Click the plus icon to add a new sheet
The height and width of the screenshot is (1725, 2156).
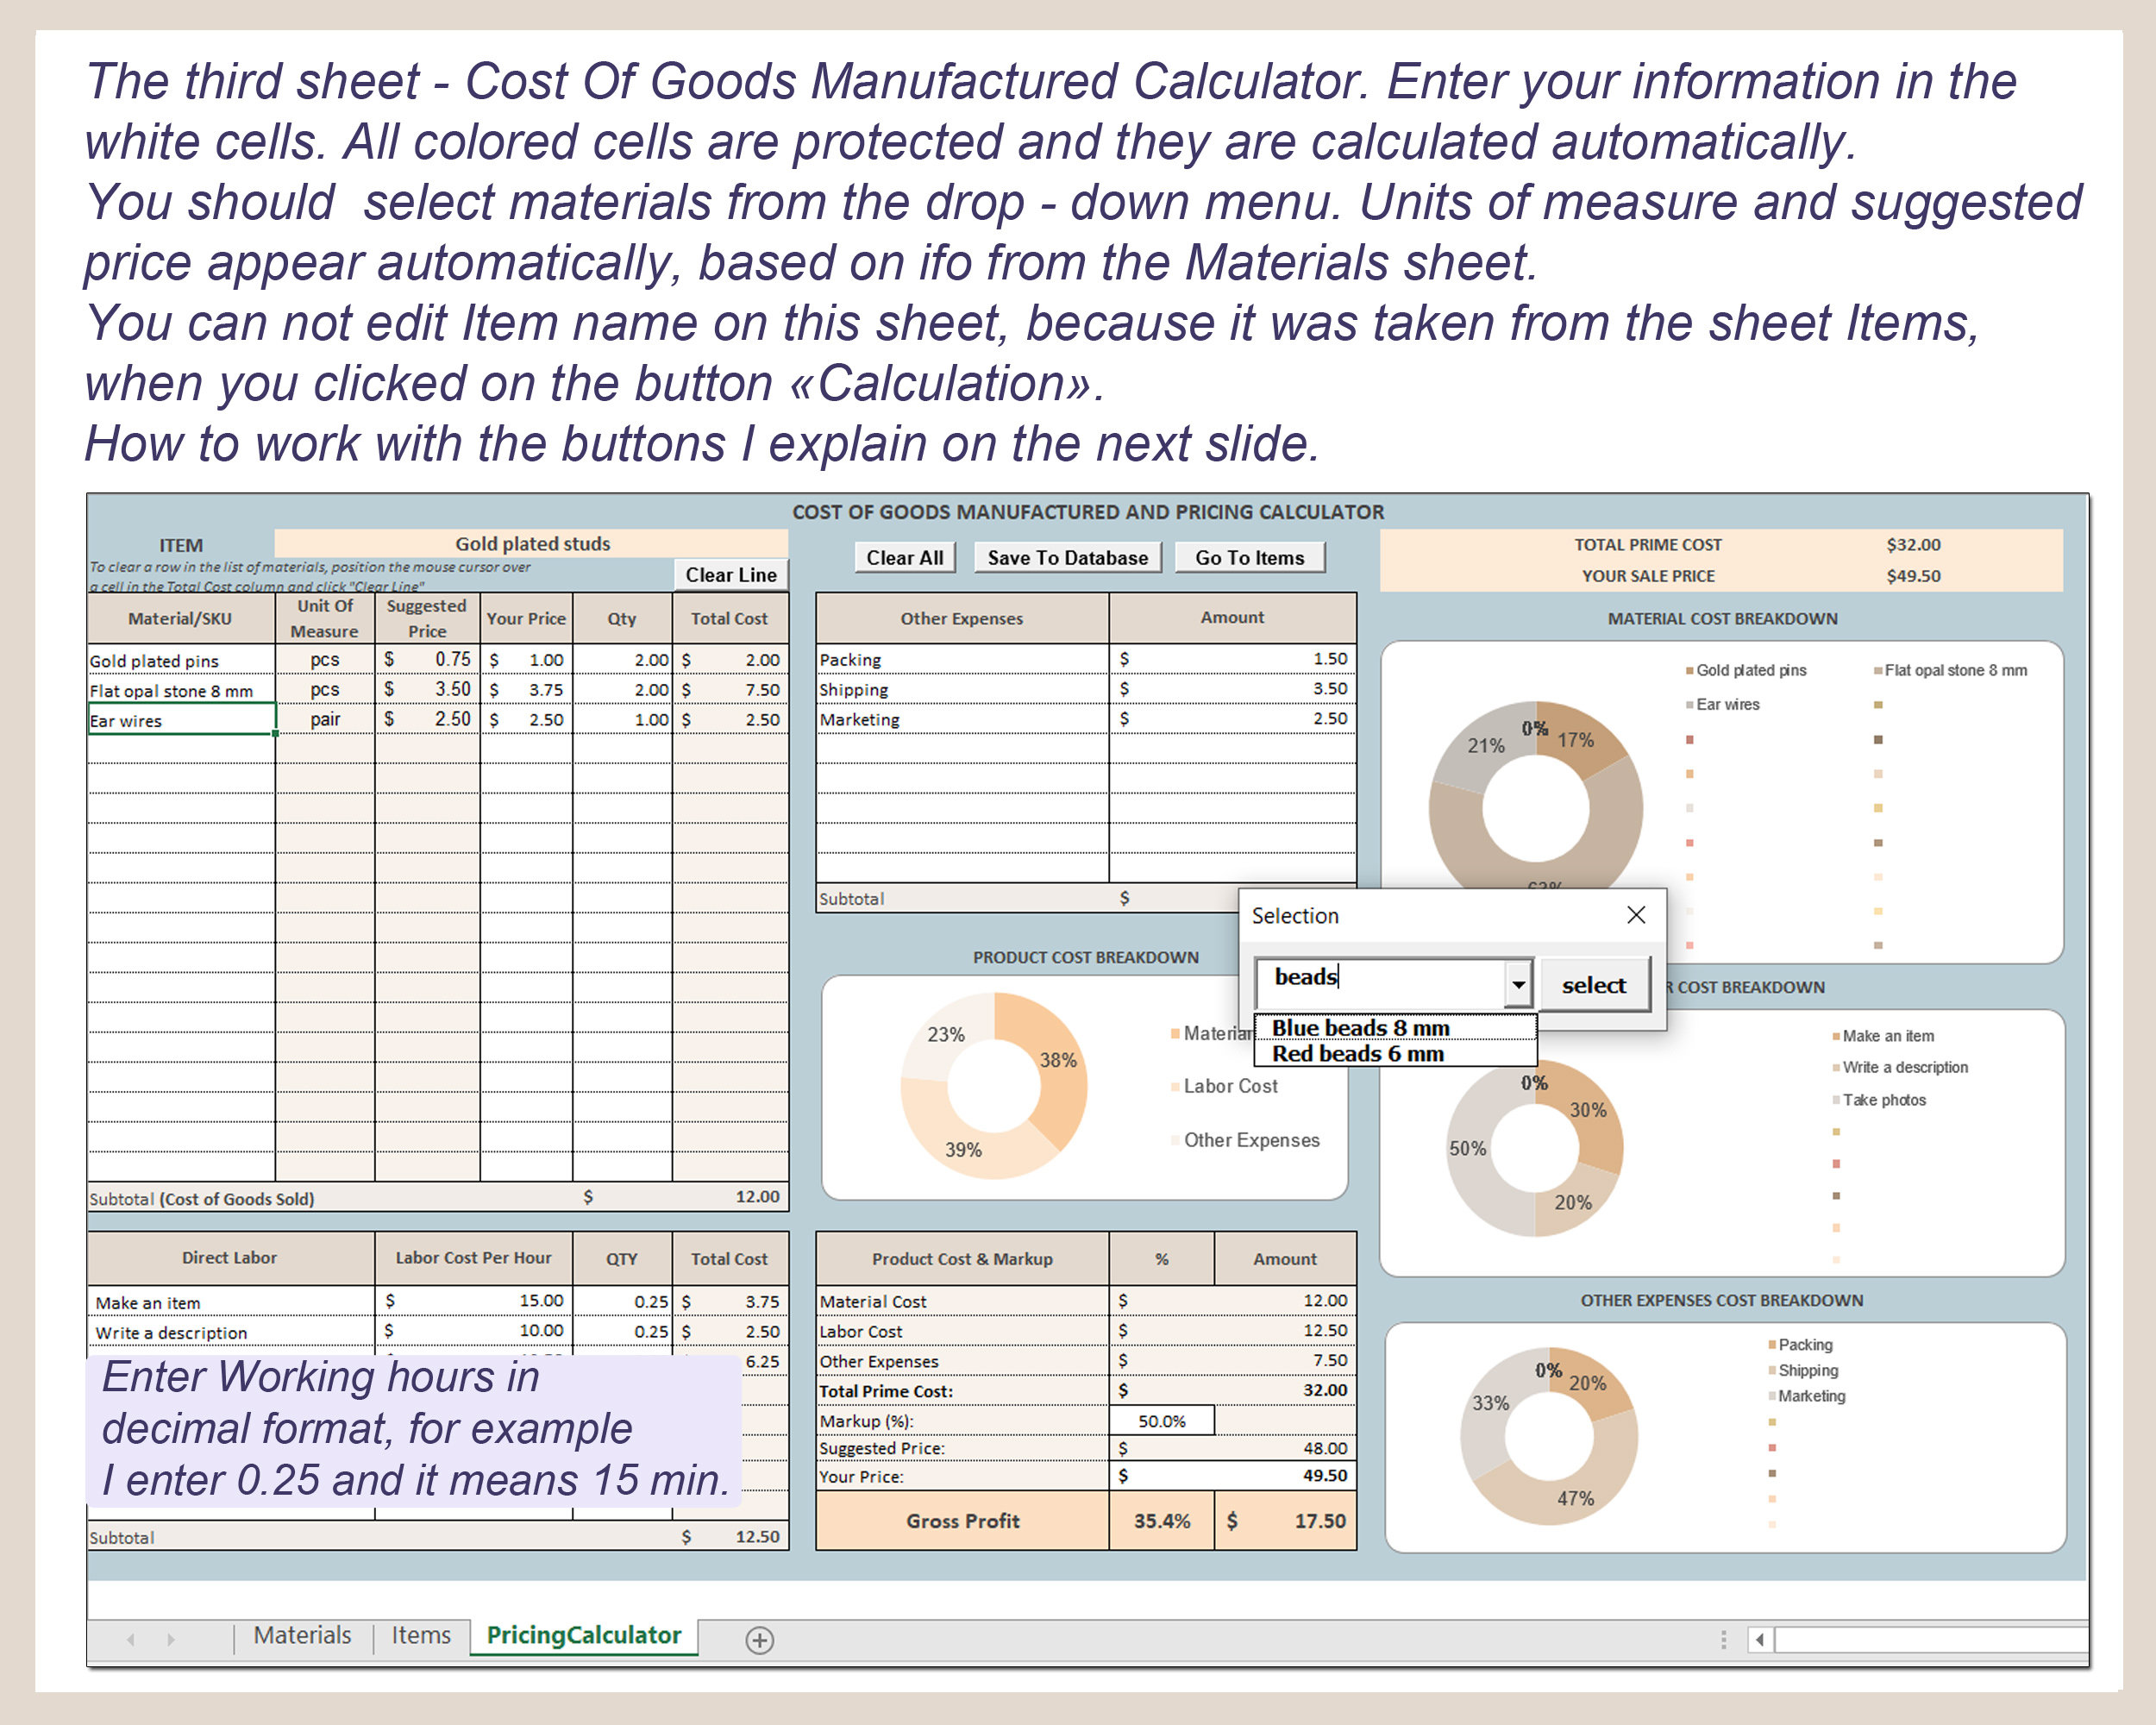click(x=759, y=1640)
